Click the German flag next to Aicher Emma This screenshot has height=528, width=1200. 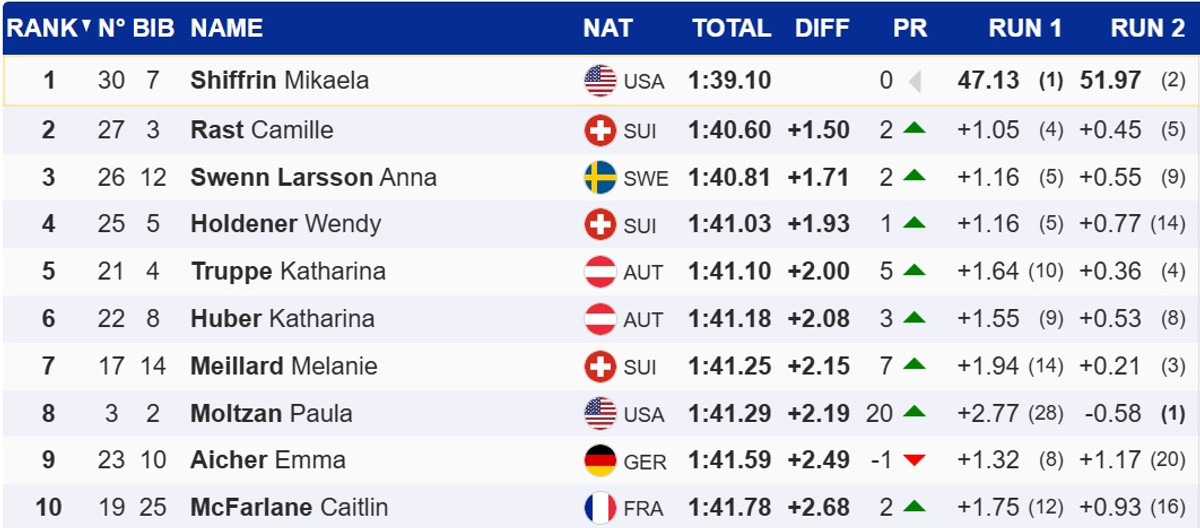600,460
